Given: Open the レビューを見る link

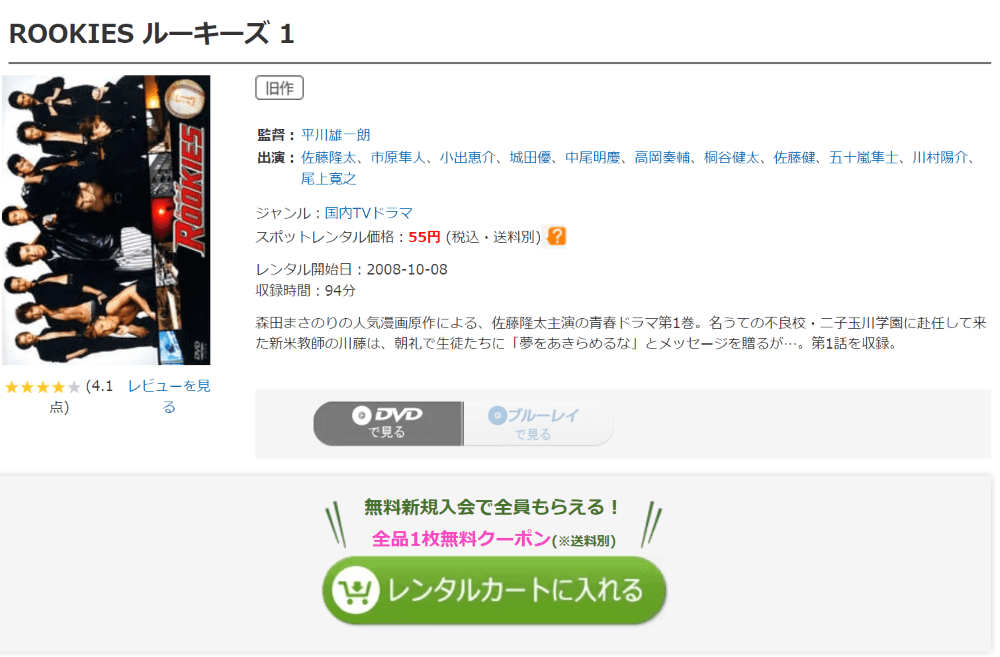Looking at the screenshot, I should pos(169,396).
